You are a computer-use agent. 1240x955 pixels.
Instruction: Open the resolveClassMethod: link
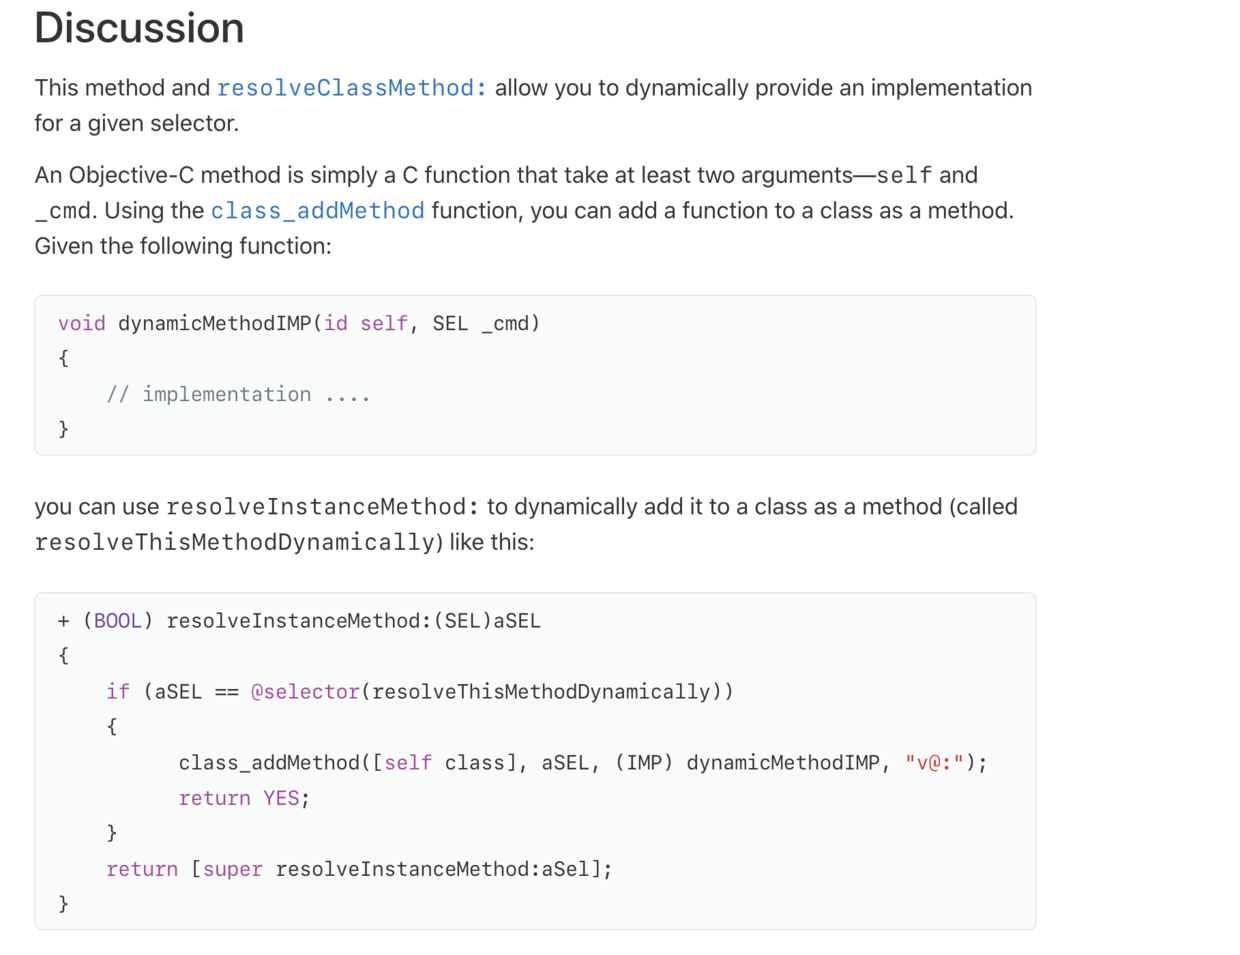click(x=352, y=88)
